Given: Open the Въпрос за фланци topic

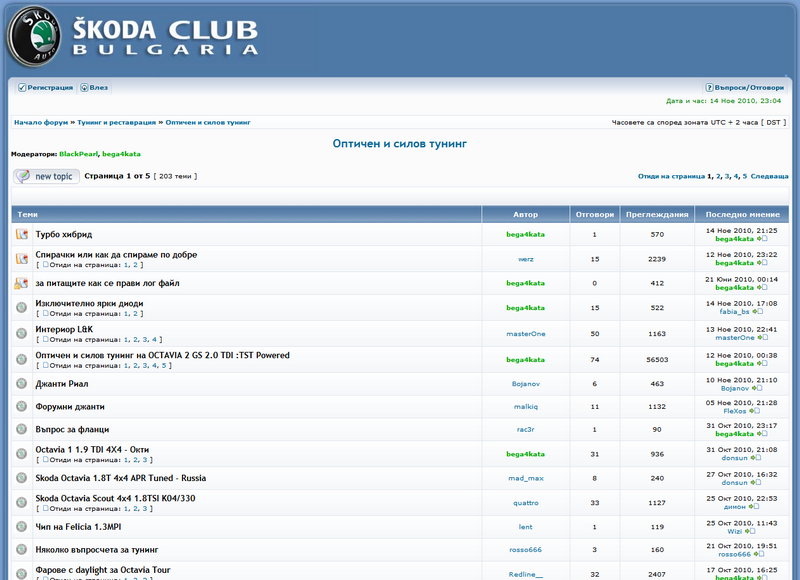Looking at the screenshot, I should 72,430.
